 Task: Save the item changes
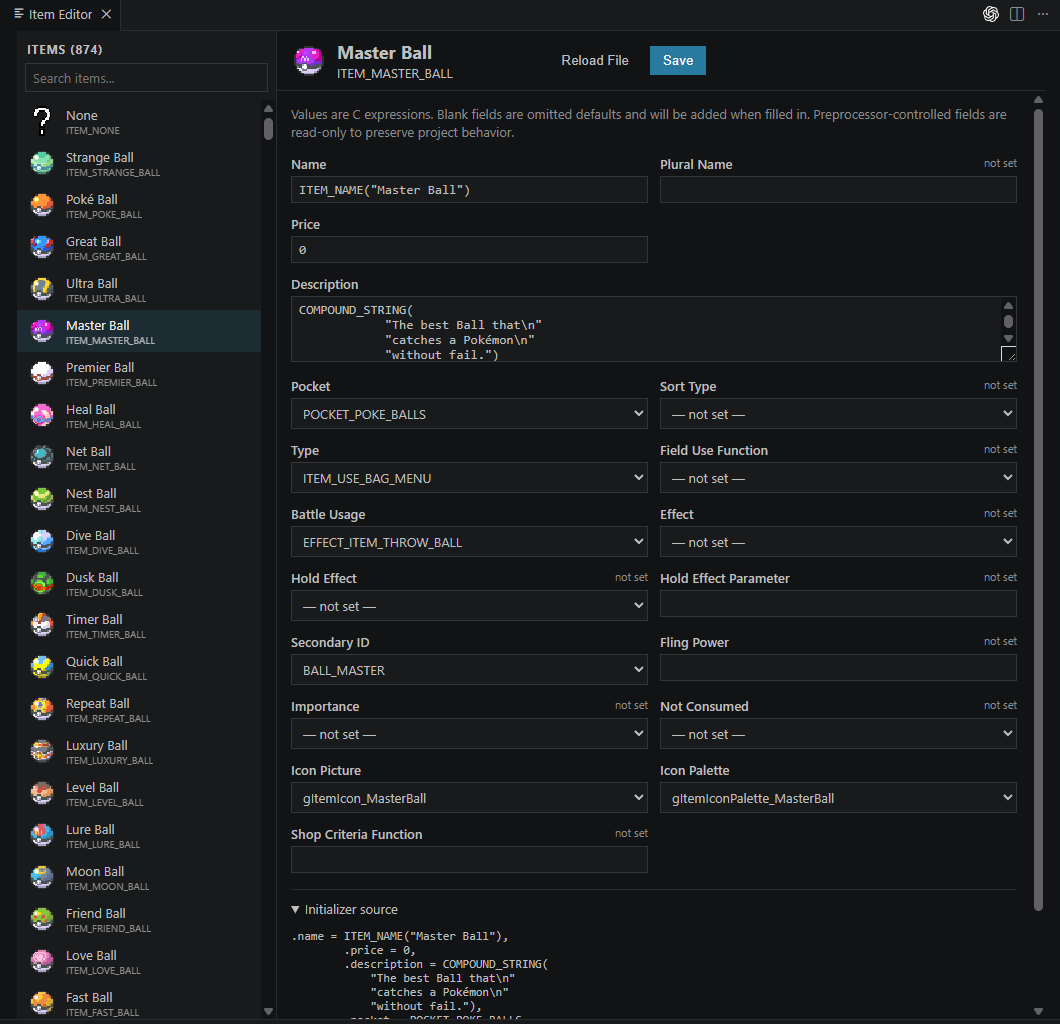coord(677,60)
